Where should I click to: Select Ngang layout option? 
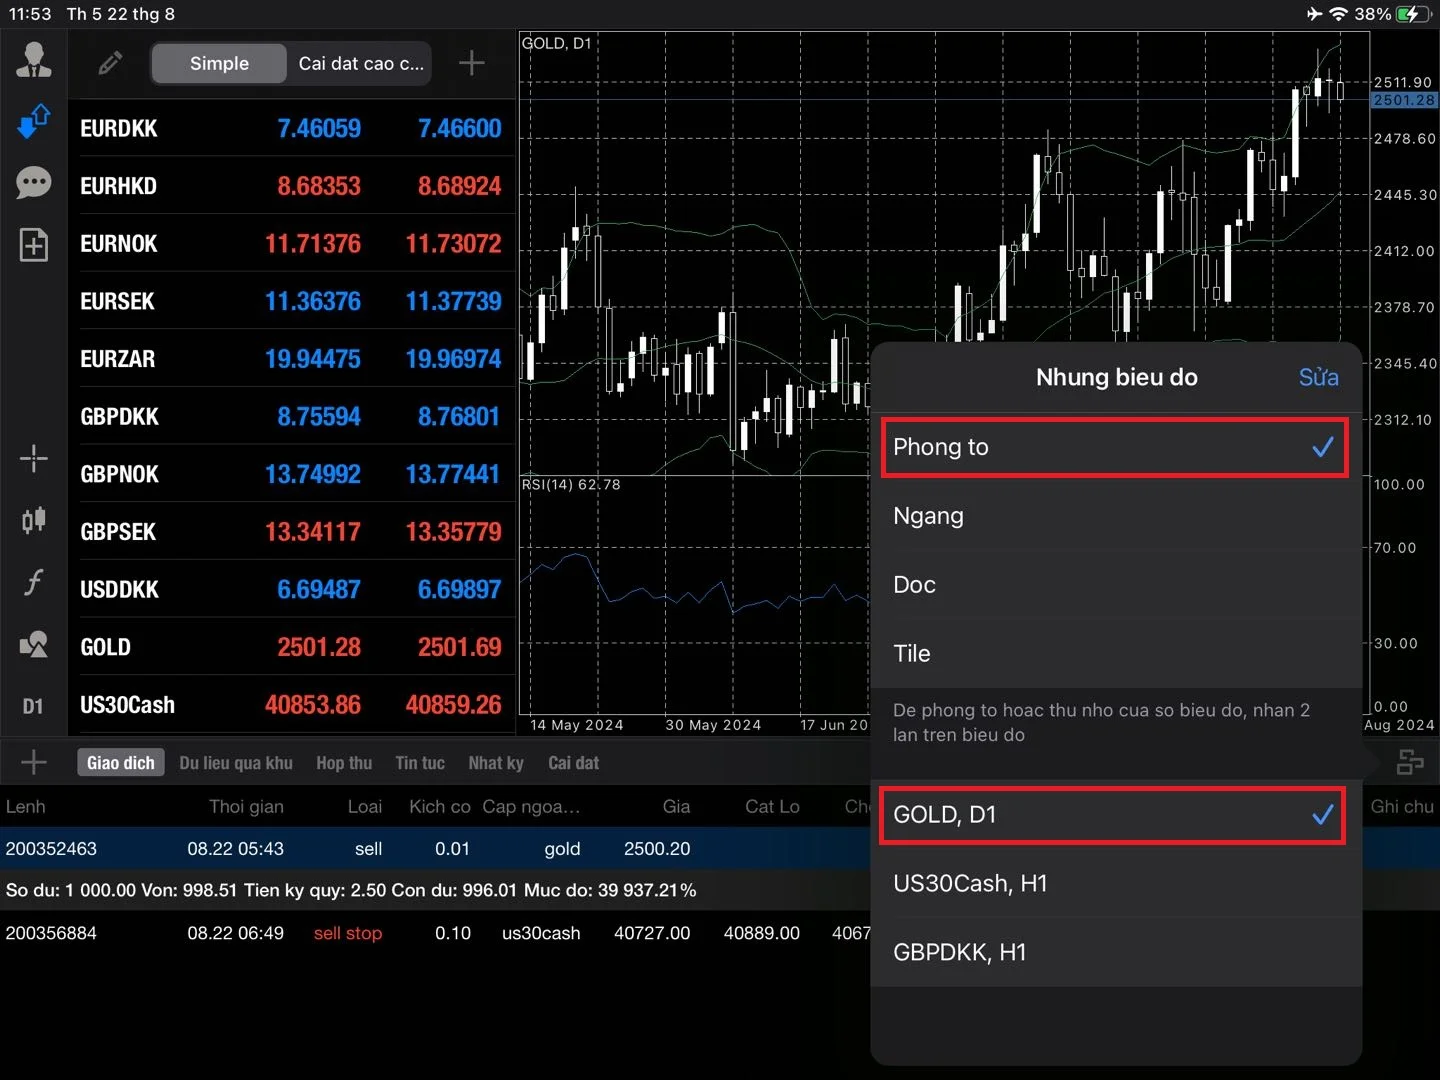pos(1116,516)
